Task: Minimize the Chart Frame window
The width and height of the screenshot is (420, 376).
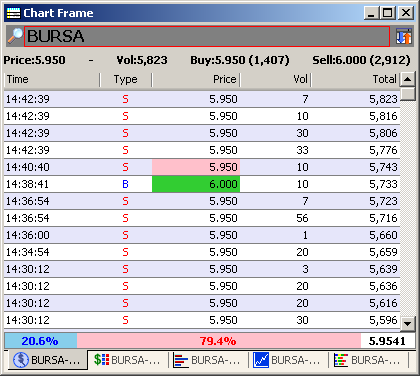Action: pyautogui.click(x=372, y=13)
